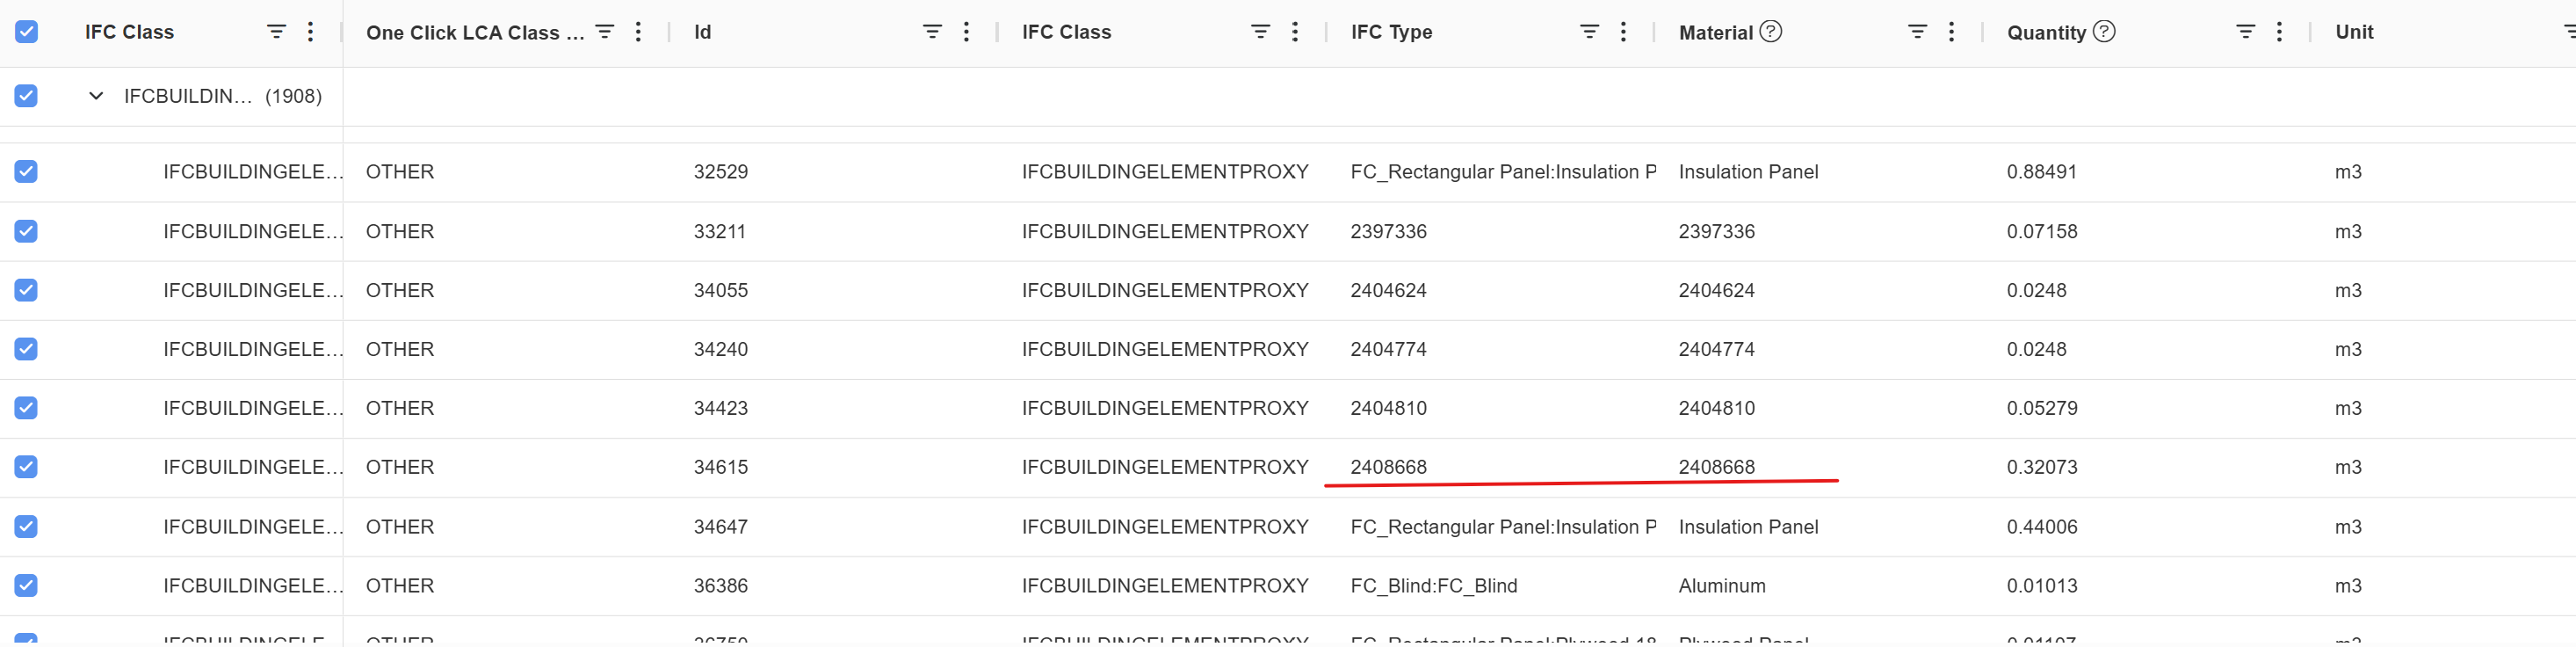Collapse the IFCBUILDIN... (1908) group

pos(96,96)
